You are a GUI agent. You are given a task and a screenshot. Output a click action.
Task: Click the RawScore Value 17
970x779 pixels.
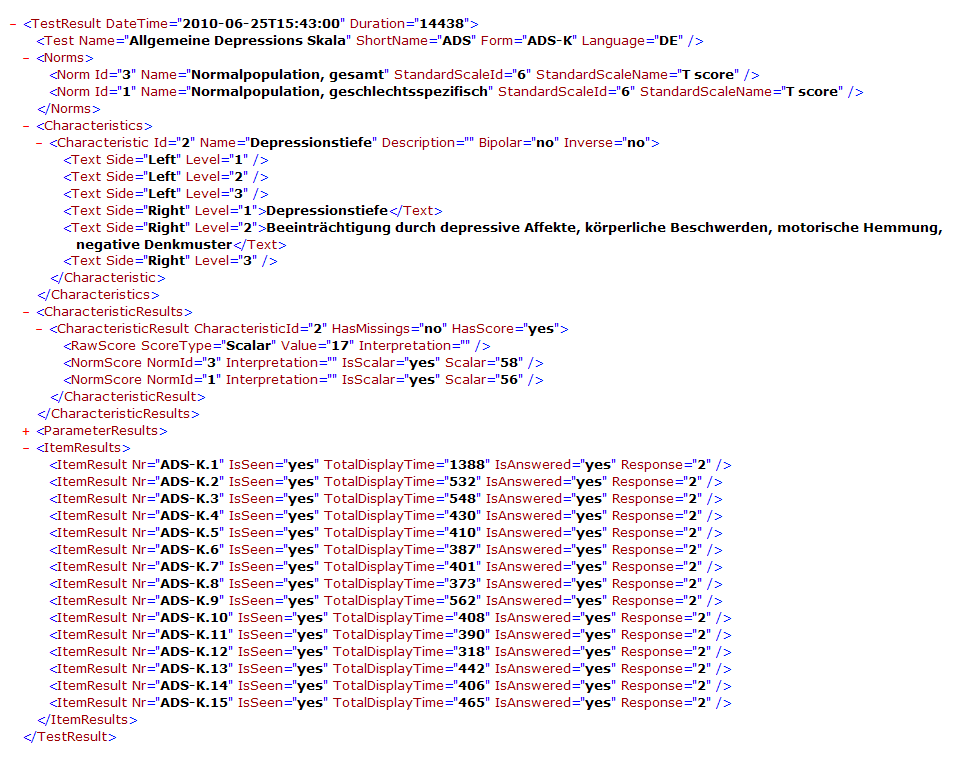coord(341,346)
